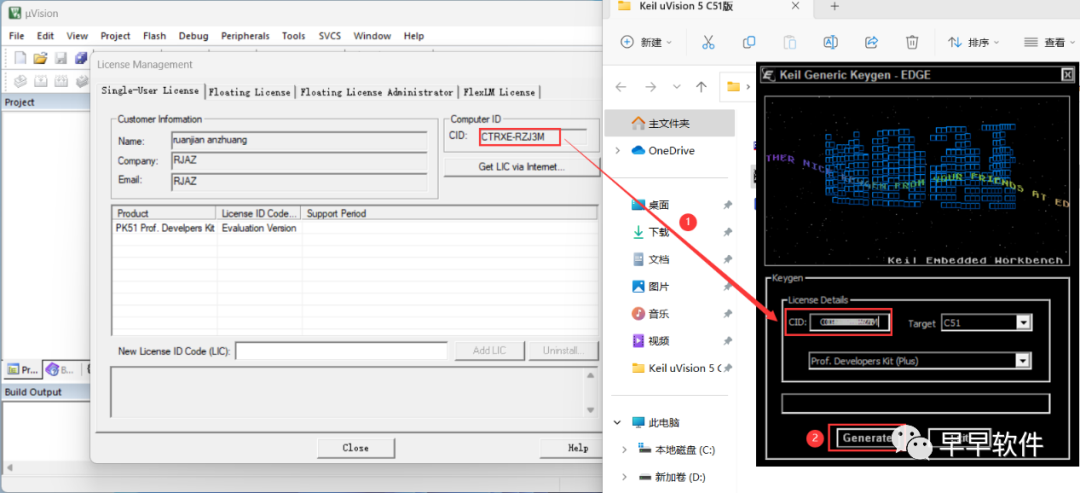
Task: Click the Rebuild all icon in µVision
Action: 61,81
